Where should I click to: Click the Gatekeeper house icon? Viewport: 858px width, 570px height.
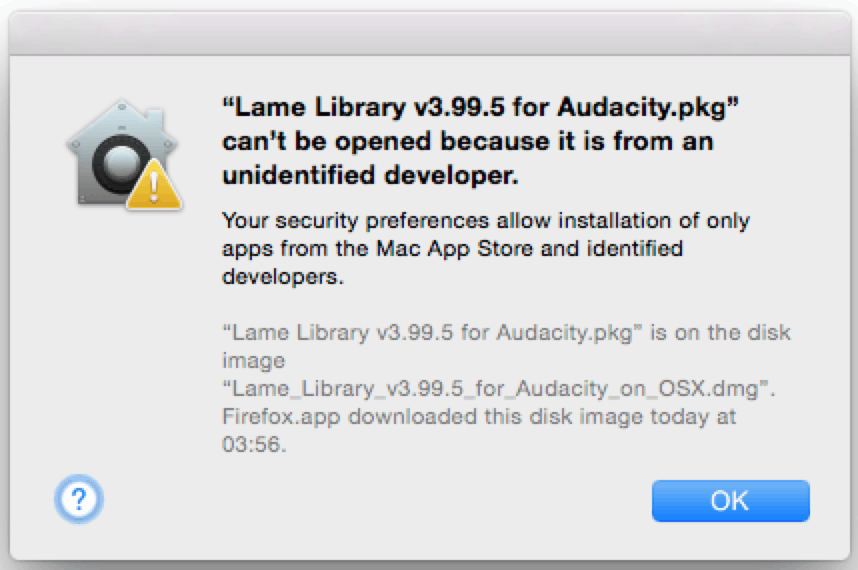(x=124, y=155)
